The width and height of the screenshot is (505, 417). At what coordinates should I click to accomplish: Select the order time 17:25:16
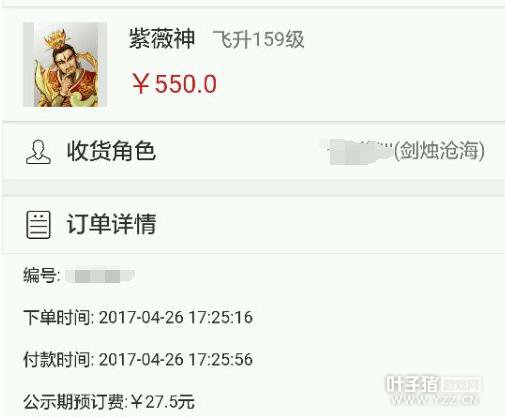(221, 317)
